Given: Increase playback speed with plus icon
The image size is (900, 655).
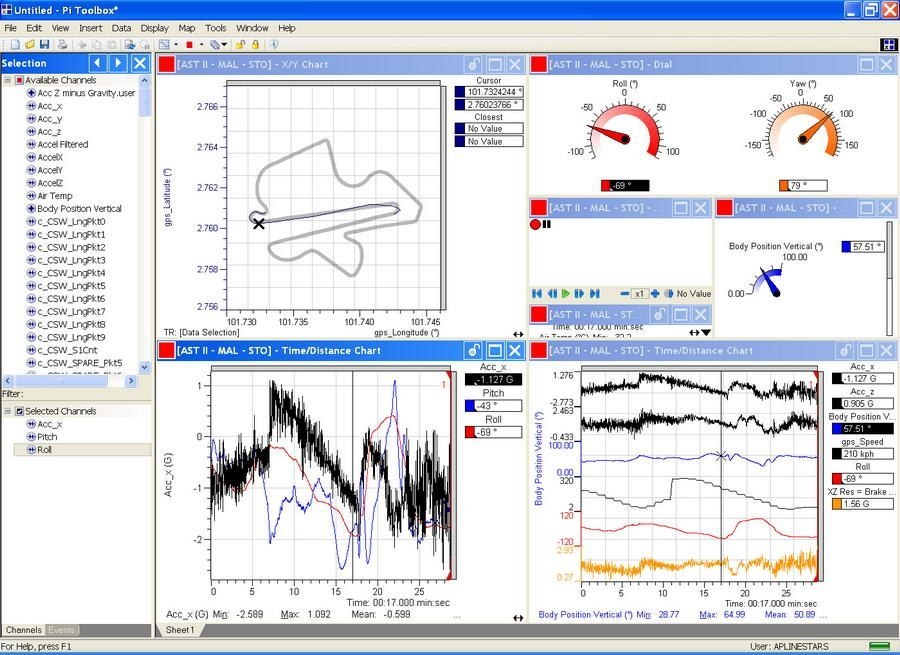Looking at the screenshot, I should click(x=655, y=293).
